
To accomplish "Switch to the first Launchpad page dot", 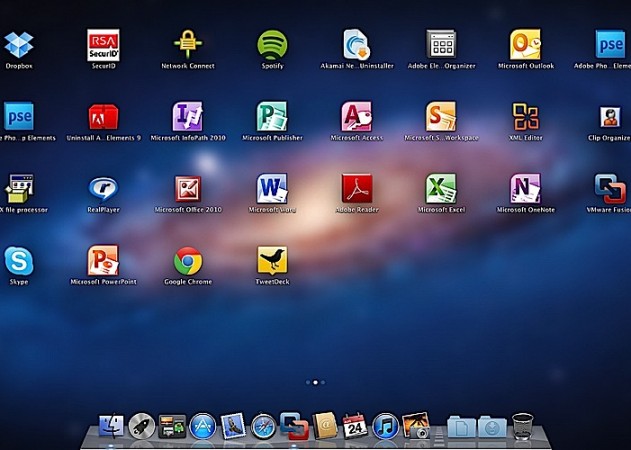I will click(x=307, y=382).
